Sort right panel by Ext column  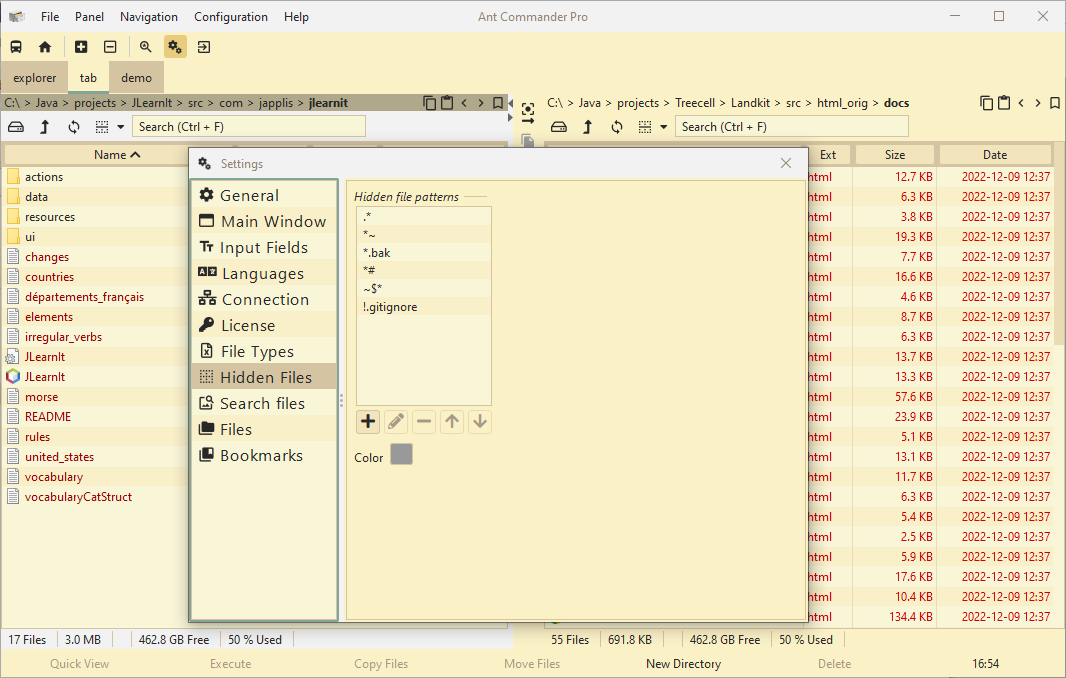coord(827,155)
